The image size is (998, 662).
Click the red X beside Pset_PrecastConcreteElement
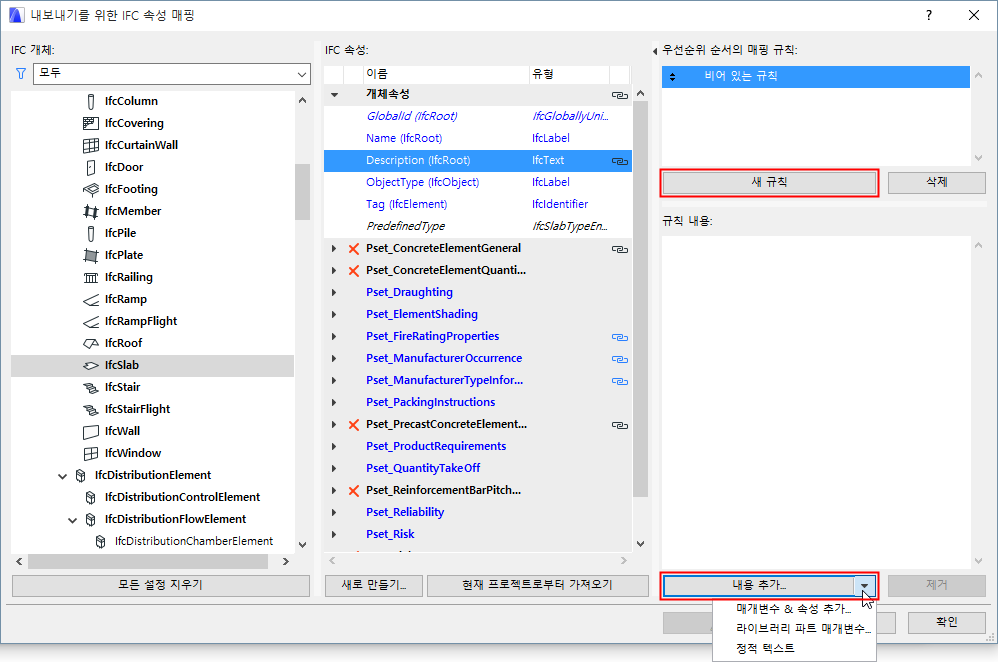click(x=354, y=425)
